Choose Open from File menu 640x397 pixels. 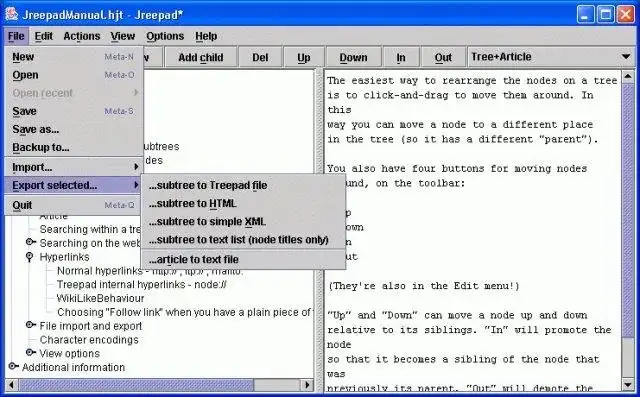(x=73, y=75)
